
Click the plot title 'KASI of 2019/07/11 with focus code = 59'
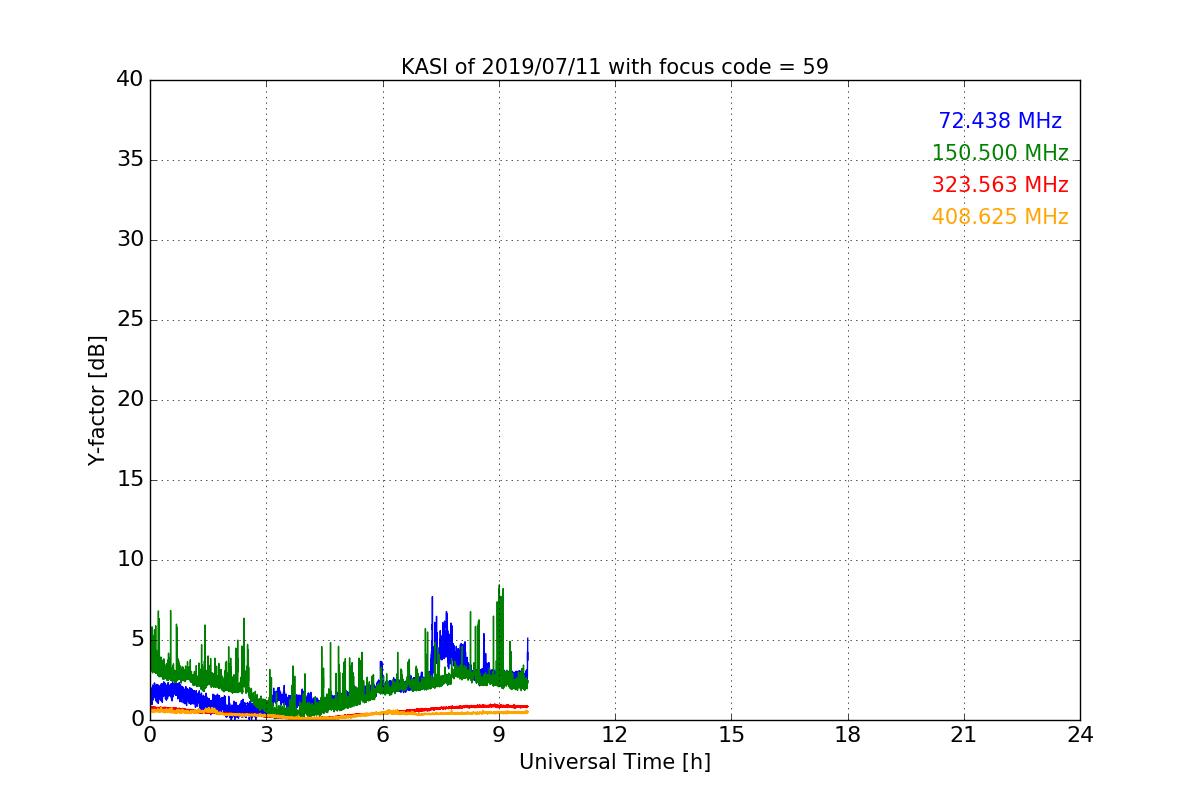pyautogui.click(x=614, y=67)
